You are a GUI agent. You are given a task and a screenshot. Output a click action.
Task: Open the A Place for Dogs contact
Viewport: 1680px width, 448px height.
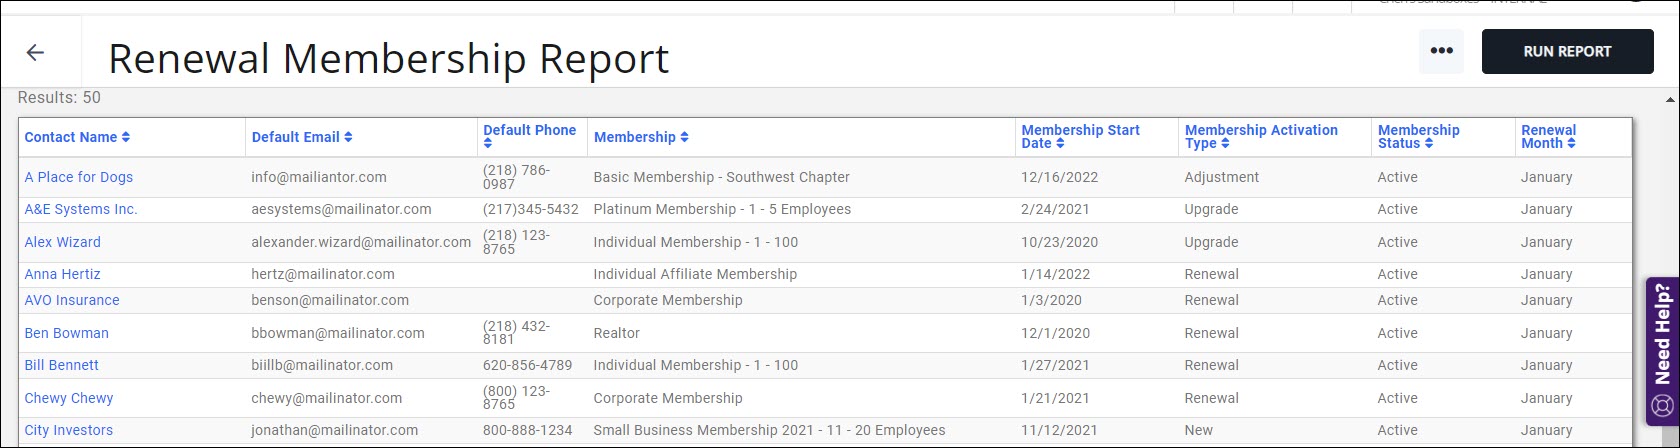(79, 177)
